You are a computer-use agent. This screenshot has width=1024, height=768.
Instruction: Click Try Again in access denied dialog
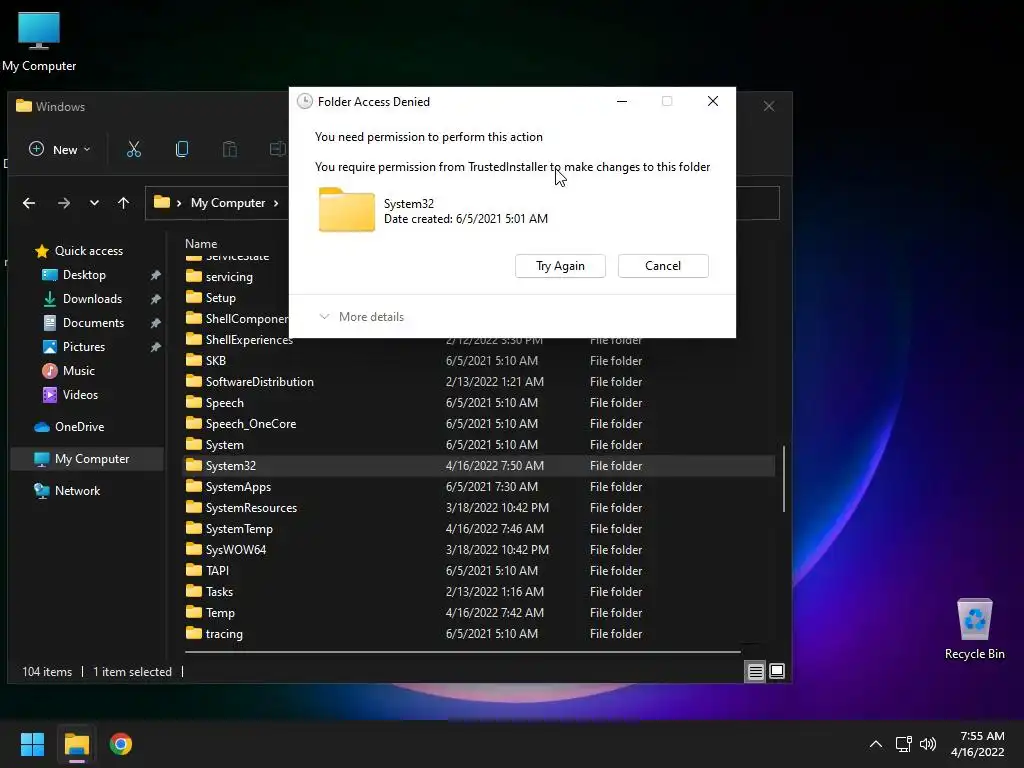tap(560, 266)
